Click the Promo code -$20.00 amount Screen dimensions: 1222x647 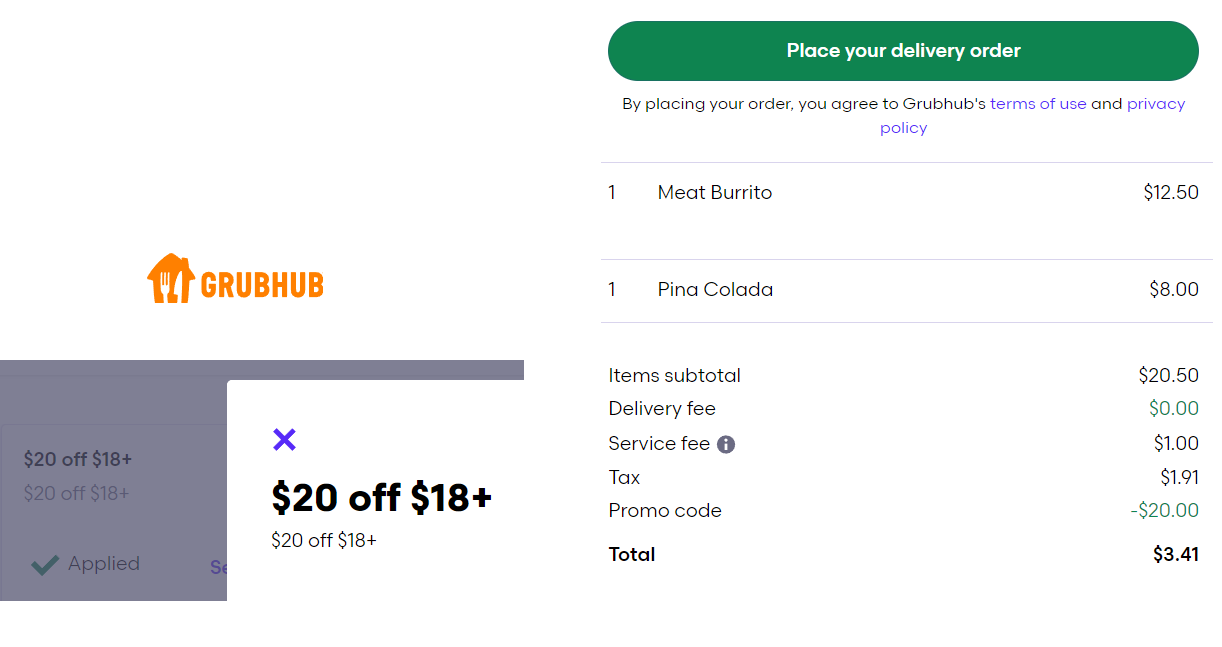1164,511
